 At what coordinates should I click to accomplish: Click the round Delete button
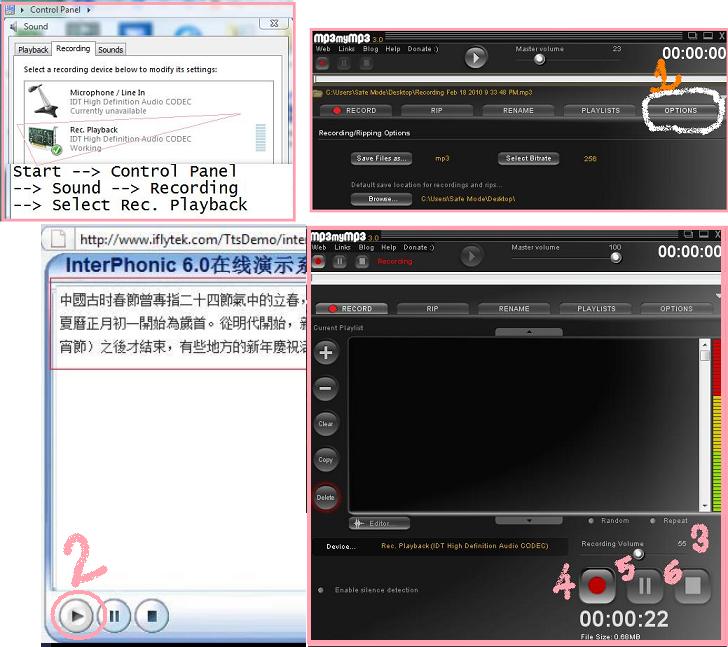click(x=326, y=498)
